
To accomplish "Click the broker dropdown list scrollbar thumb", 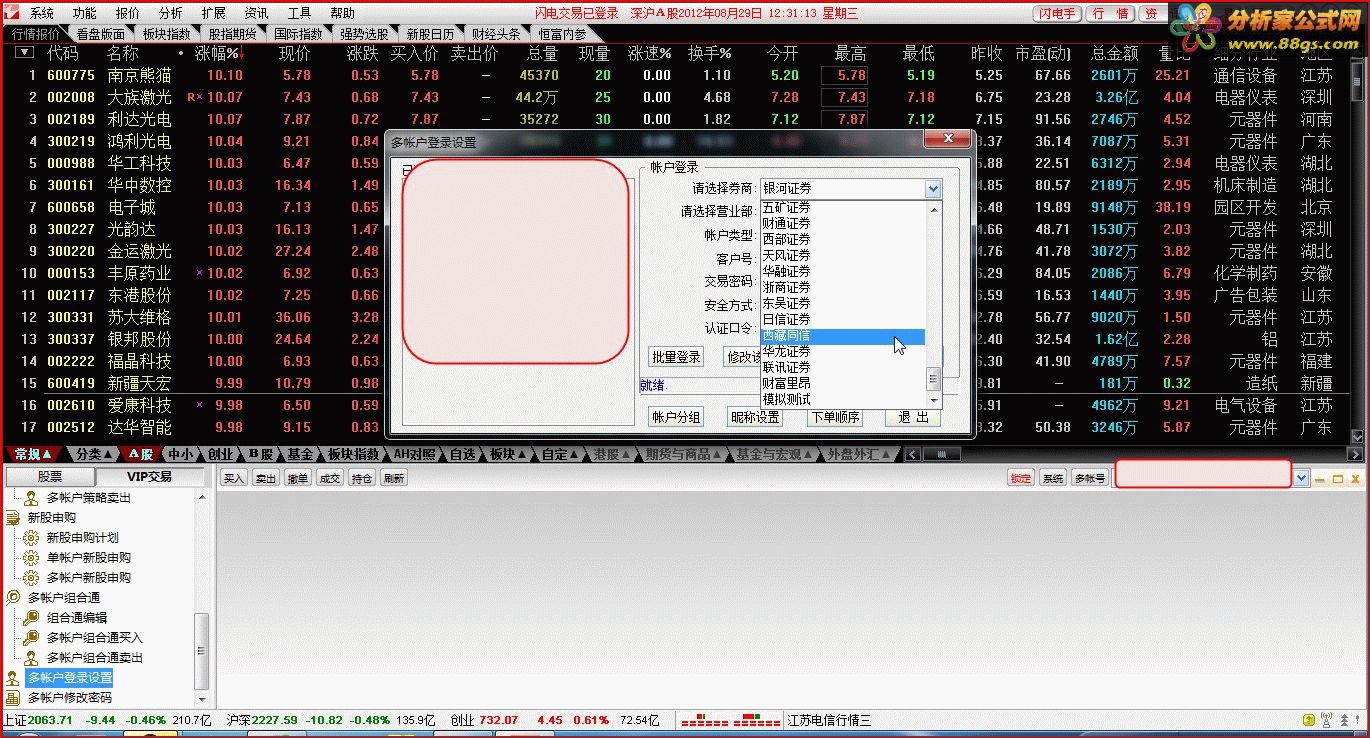I will 934,379.
